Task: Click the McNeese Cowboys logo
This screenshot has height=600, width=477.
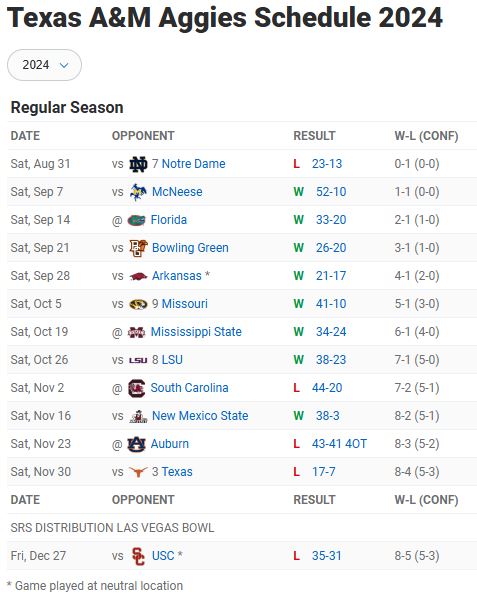Action: (138, 192)
